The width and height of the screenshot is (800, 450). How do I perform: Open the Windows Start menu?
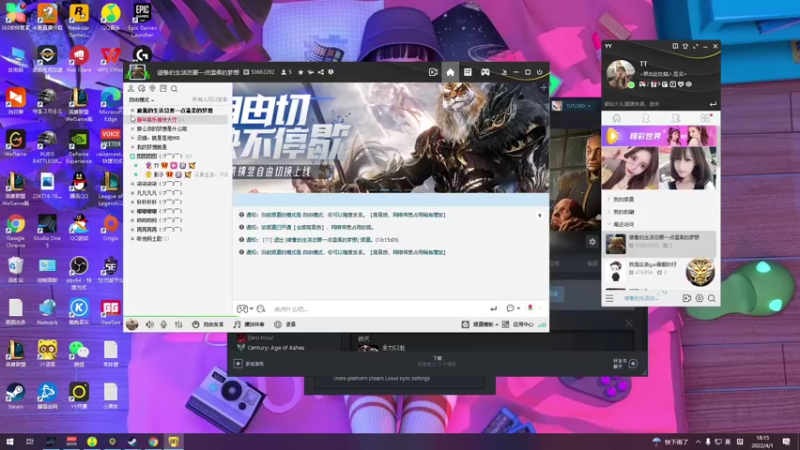click(x=9, y=441)
